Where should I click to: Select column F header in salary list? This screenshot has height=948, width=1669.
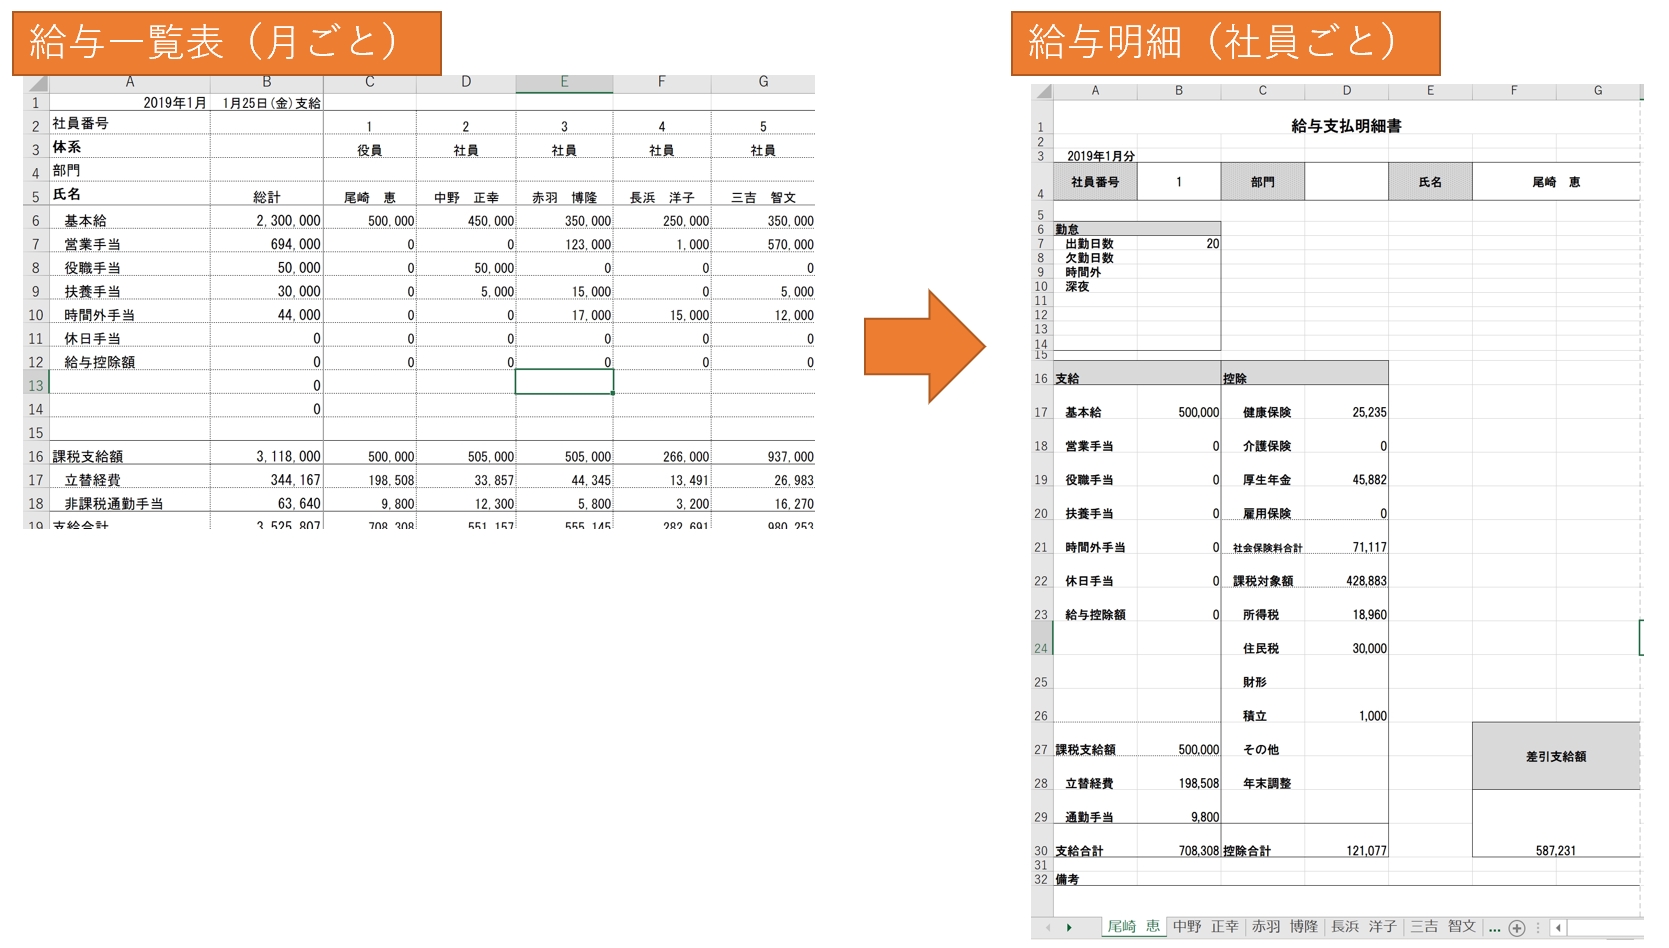(662, 83)
